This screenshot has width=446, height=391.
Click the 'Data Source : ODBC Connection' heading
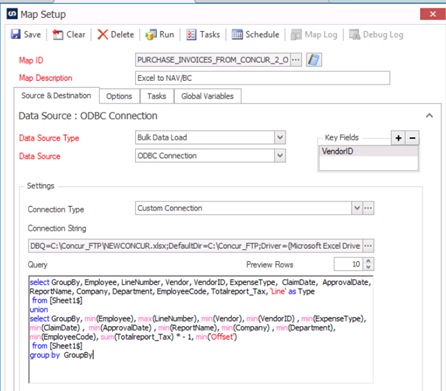click(x=88, y=116)
